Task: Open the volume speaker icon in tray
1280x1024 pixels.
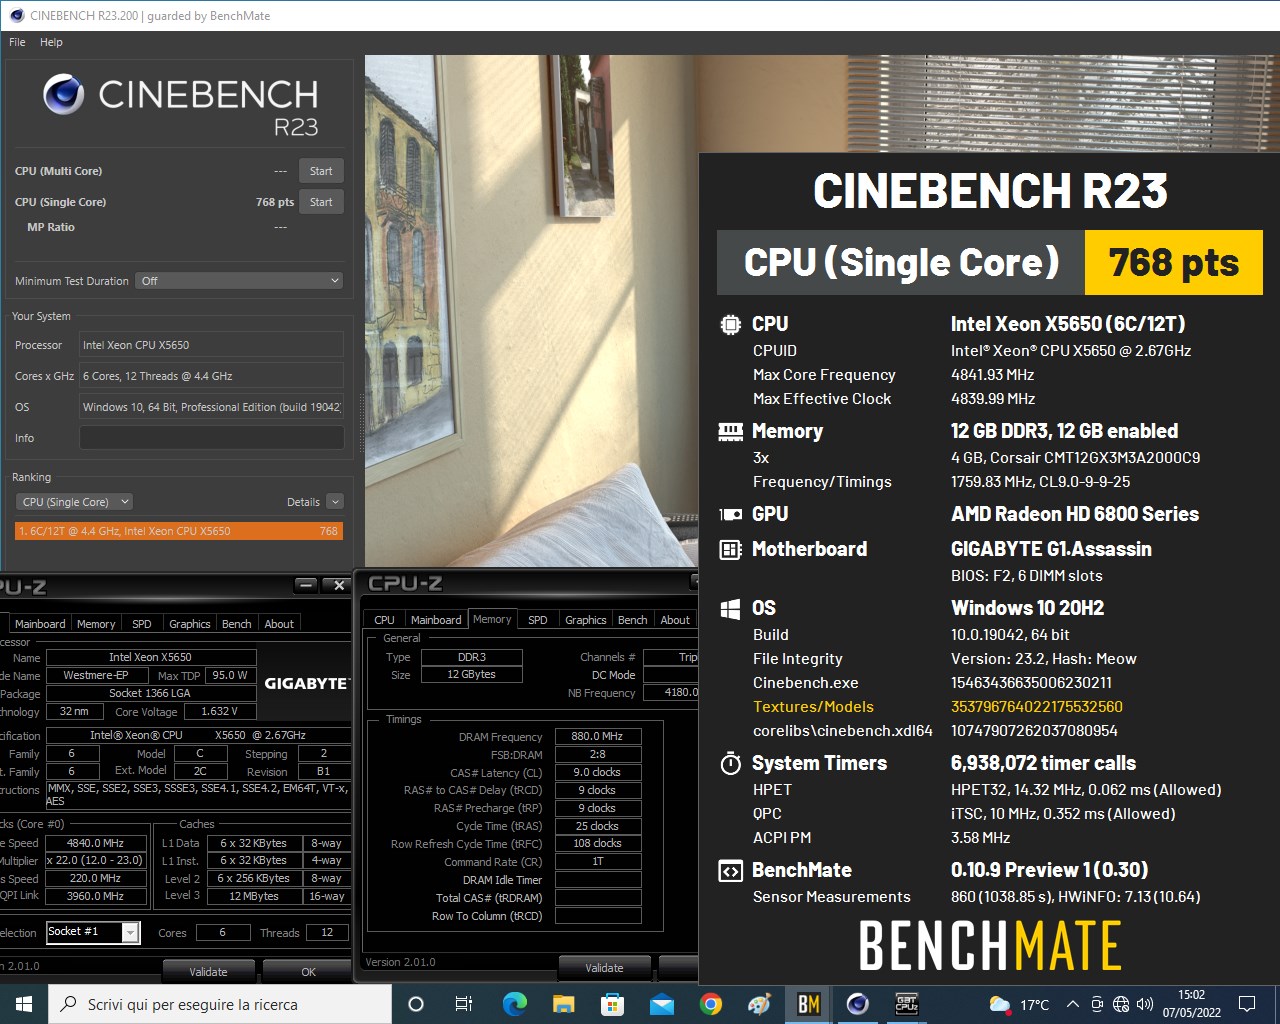Action: (x=1145, y=1004)
